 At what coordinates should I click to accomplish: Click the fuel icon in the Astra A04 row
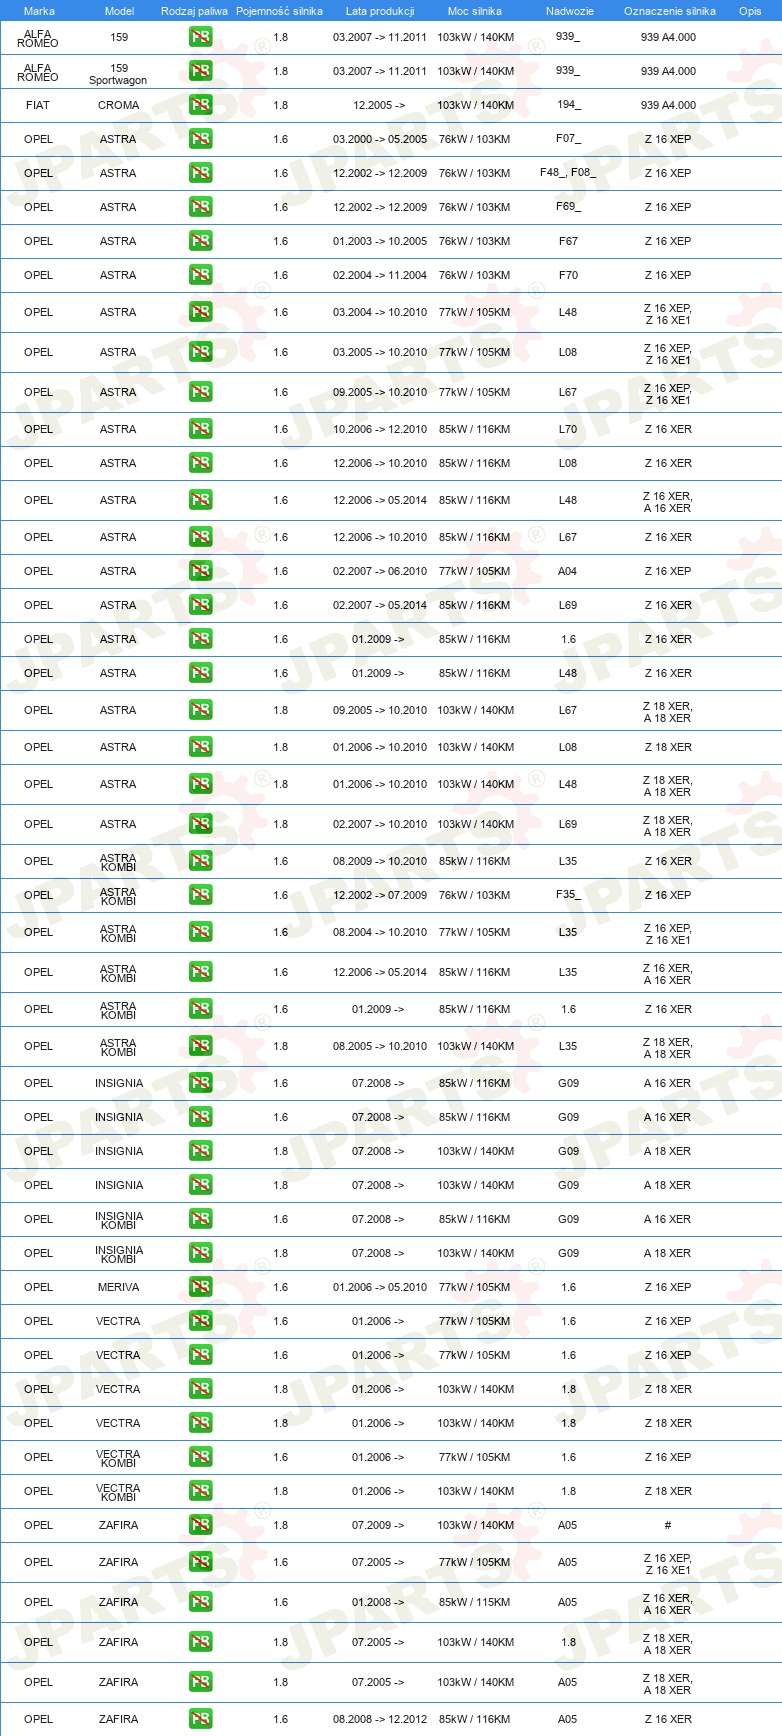coord(200,571)
